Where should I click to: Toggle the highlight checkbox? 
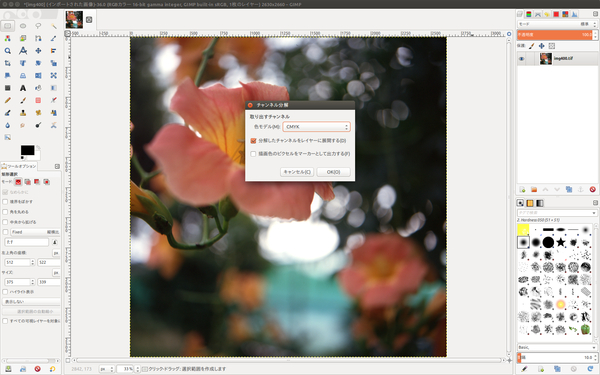click(5, 292)
